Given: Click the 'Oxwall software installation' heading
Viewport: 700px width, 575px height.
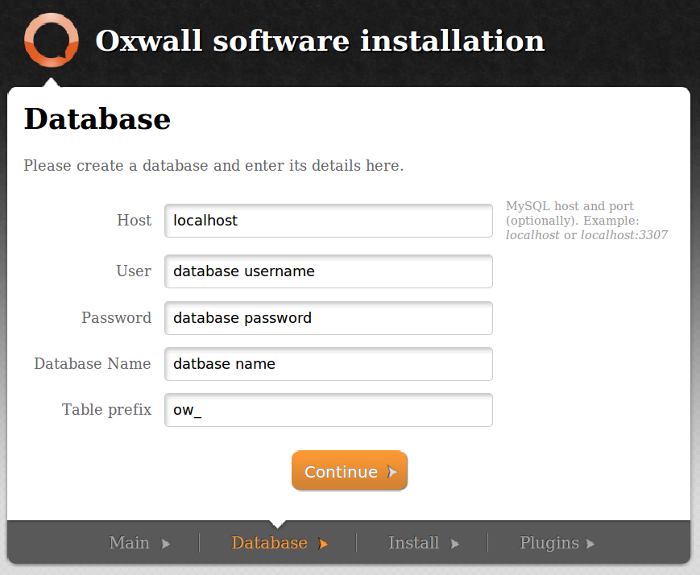Looking at the screenshot, I should pos(320,41).
